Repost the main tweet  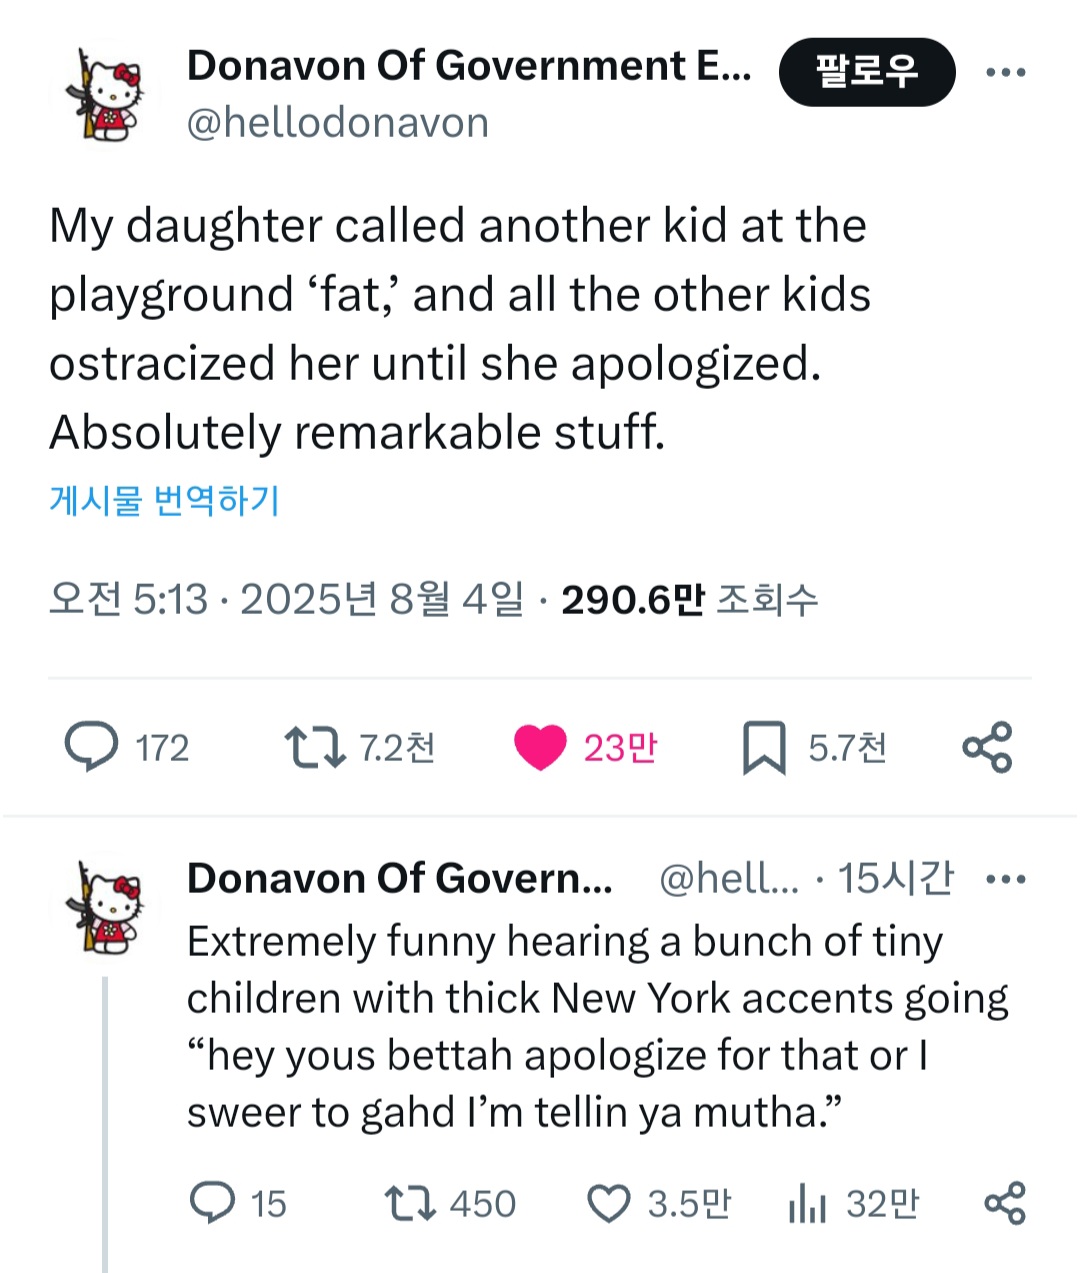point(316,747)
